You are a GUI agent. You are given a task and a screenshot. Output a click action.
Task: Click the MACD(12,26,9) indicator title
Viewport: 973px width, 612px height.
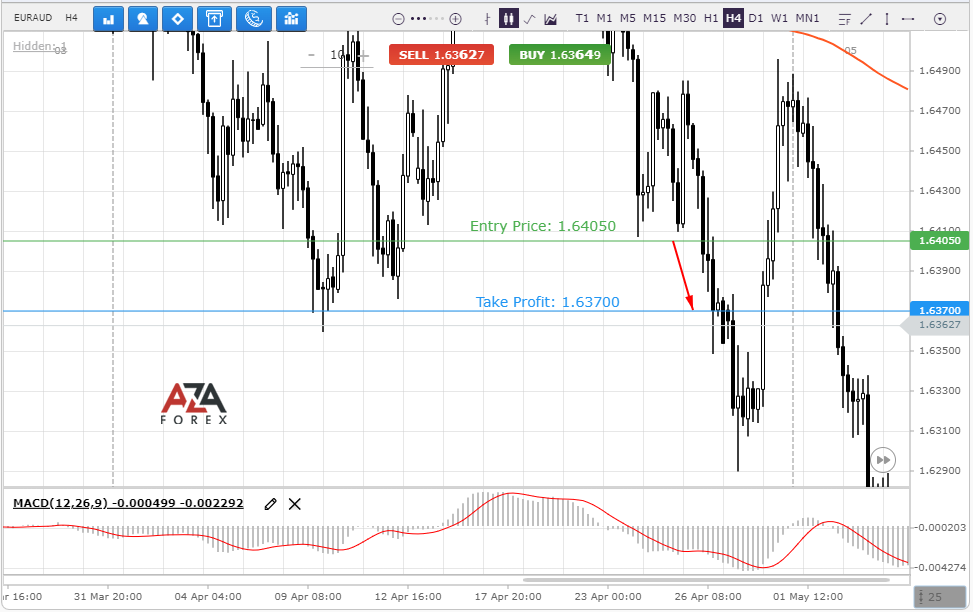[128, 503]
